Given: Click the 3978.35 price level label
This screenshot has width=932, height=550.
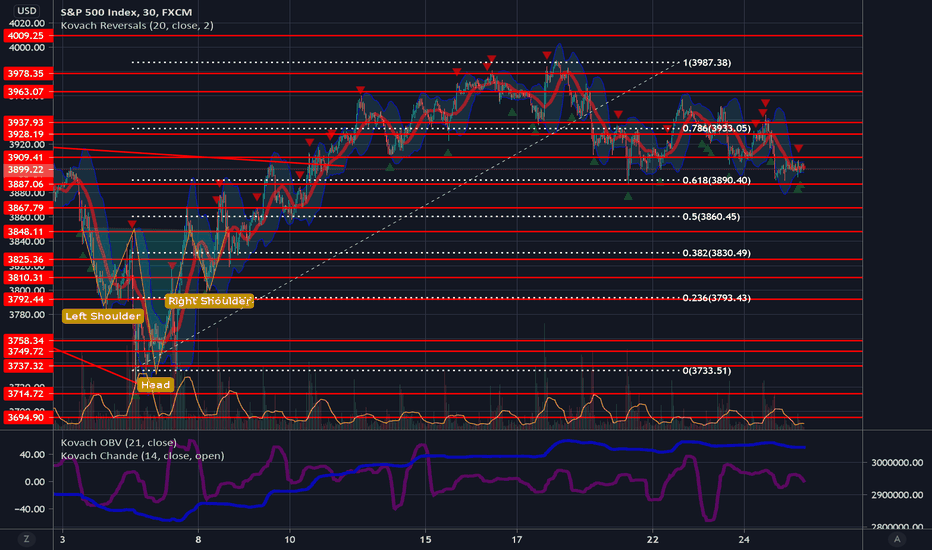Looking at the screenshot, I should [x=28, y=73].
